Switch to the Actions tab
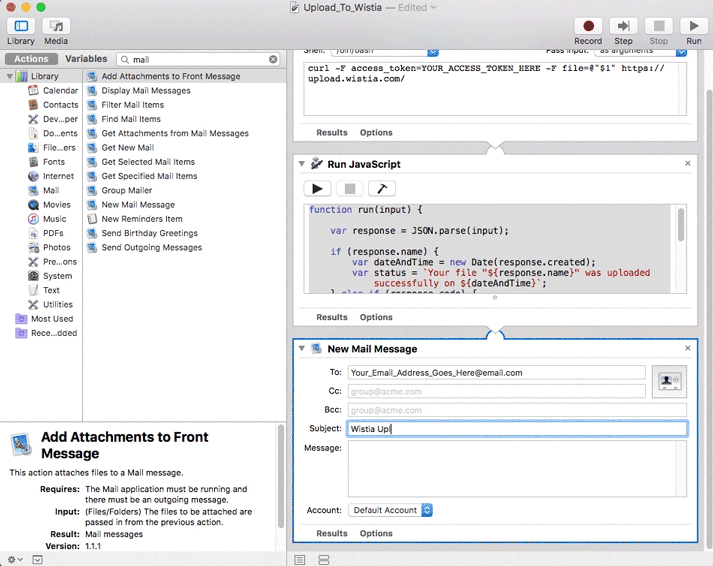 [31, 59]
